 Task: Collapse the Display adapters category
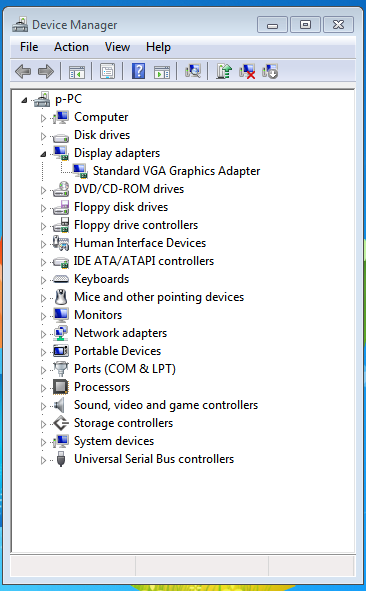(x=43, y=154)
